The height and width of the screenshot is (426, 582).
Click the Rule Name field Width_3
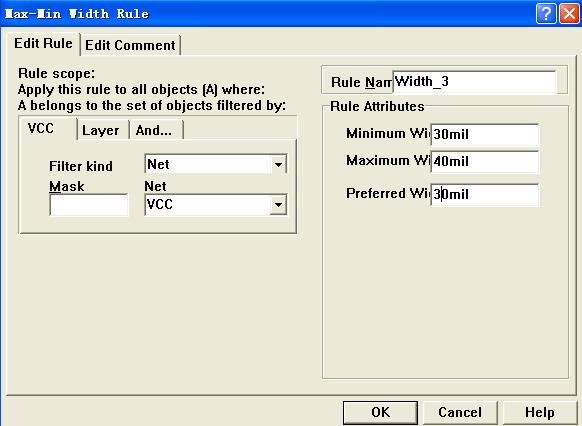point(474,81)
